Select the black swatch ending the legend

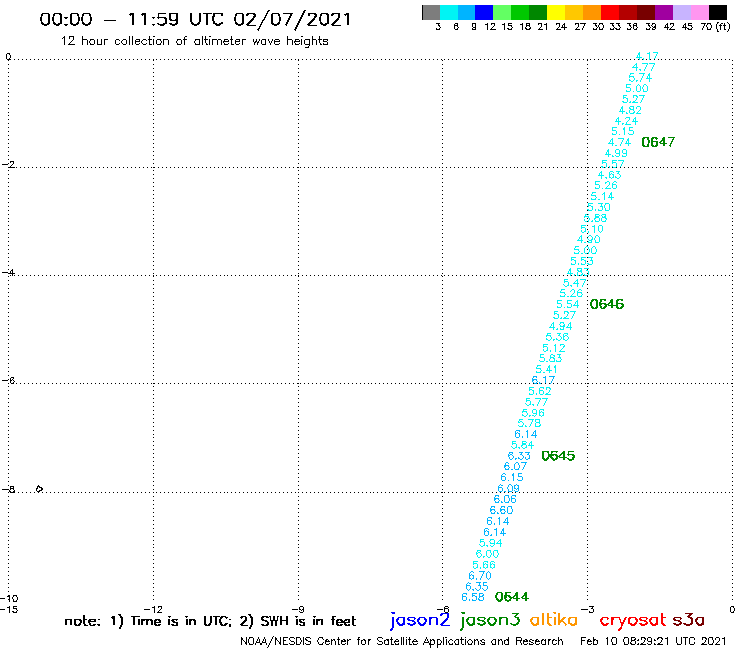pos(717,12)
